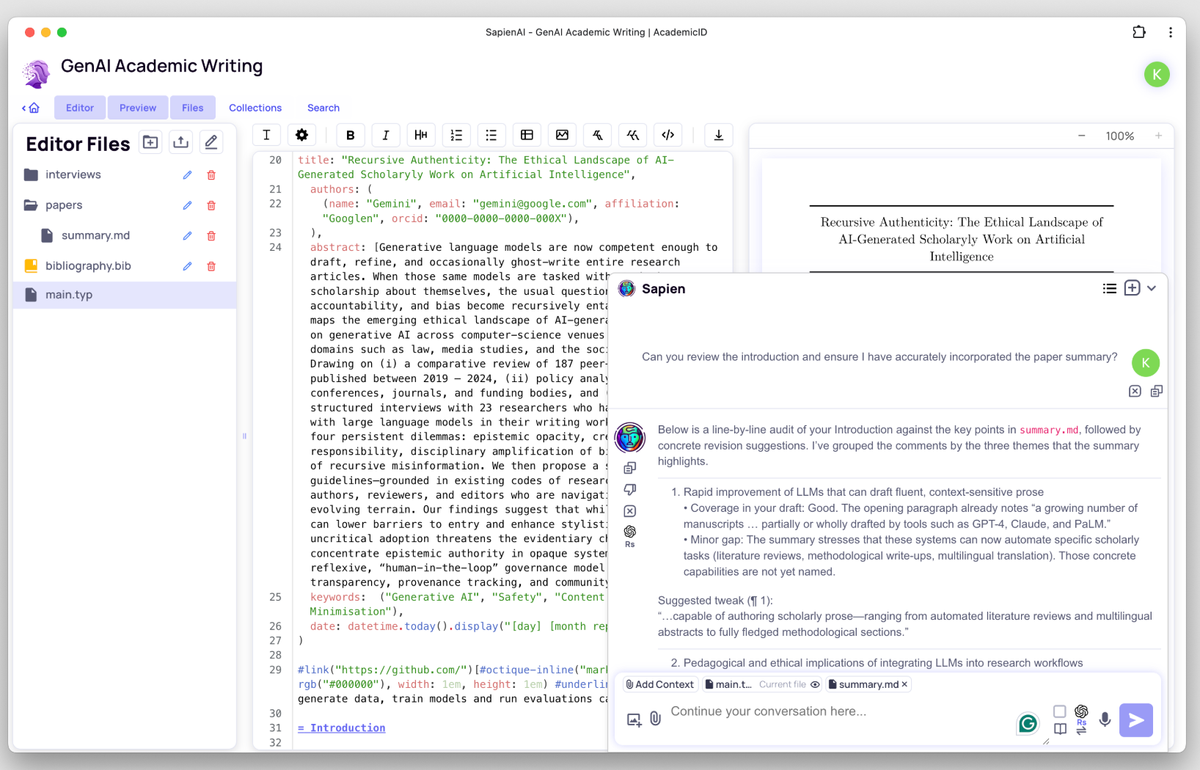Insert a table into the document
The image size is (1200, 770).
527,135
